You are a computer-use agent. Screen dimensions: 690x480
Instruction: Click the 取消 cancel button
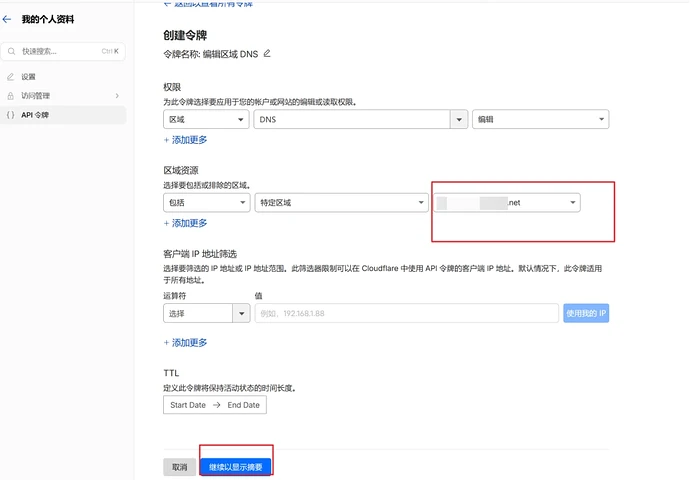(180, 467)
